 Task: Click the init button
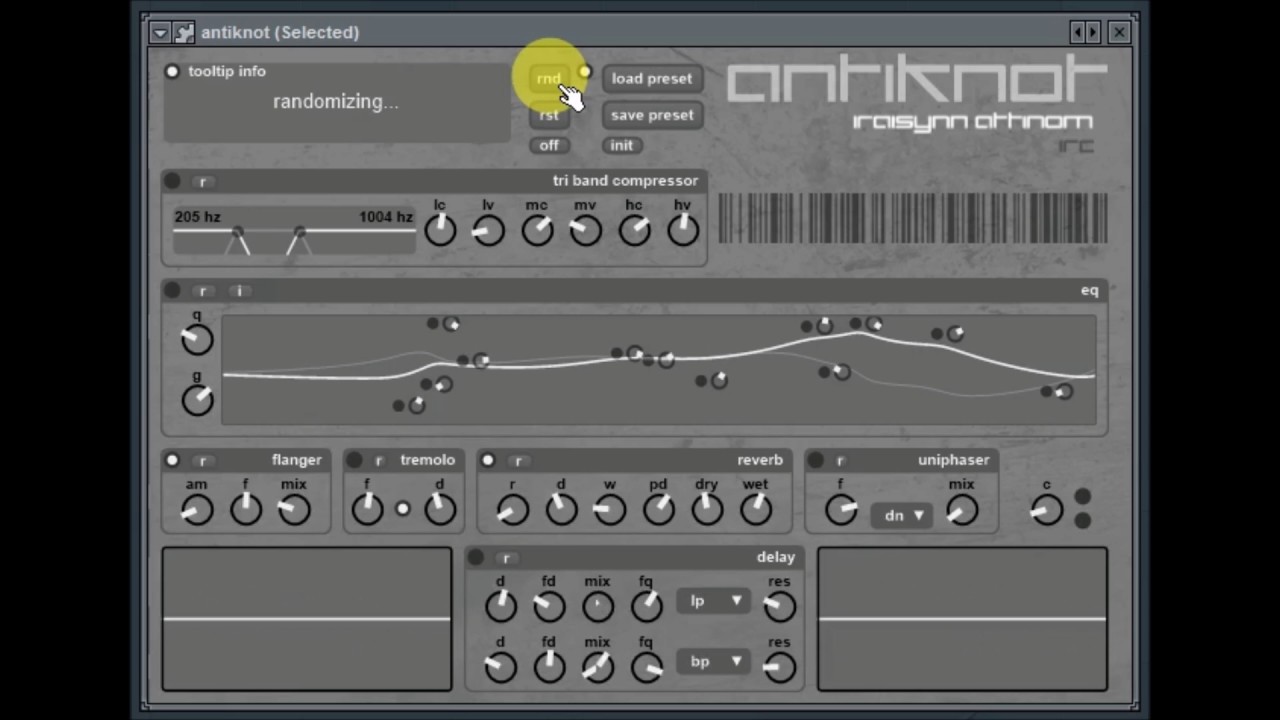point(622,145)
